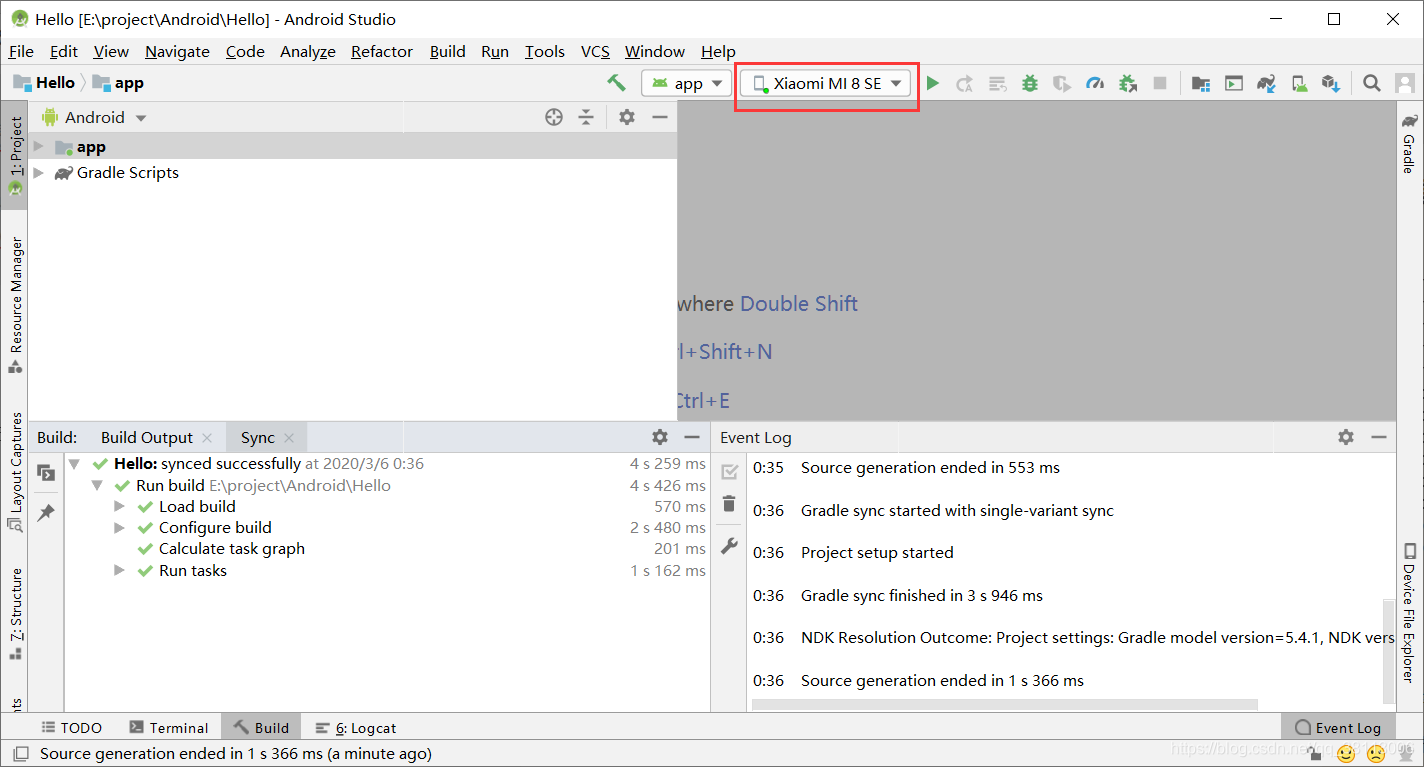Hide the Build panel with minus icon
1424x767 pixels.
pyautogui.click(x=692, y=437)
